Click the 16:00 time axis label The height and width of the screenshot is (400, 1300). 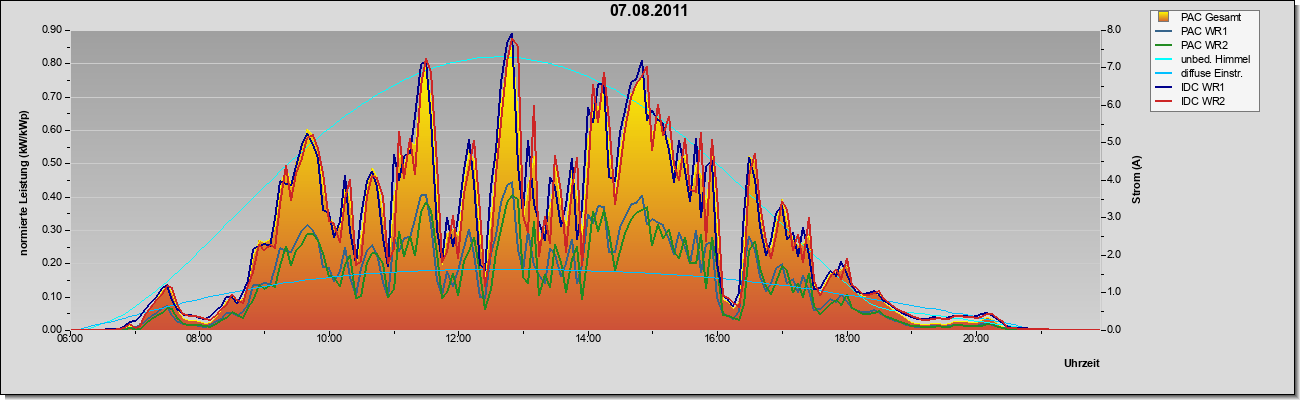point(717,339)
